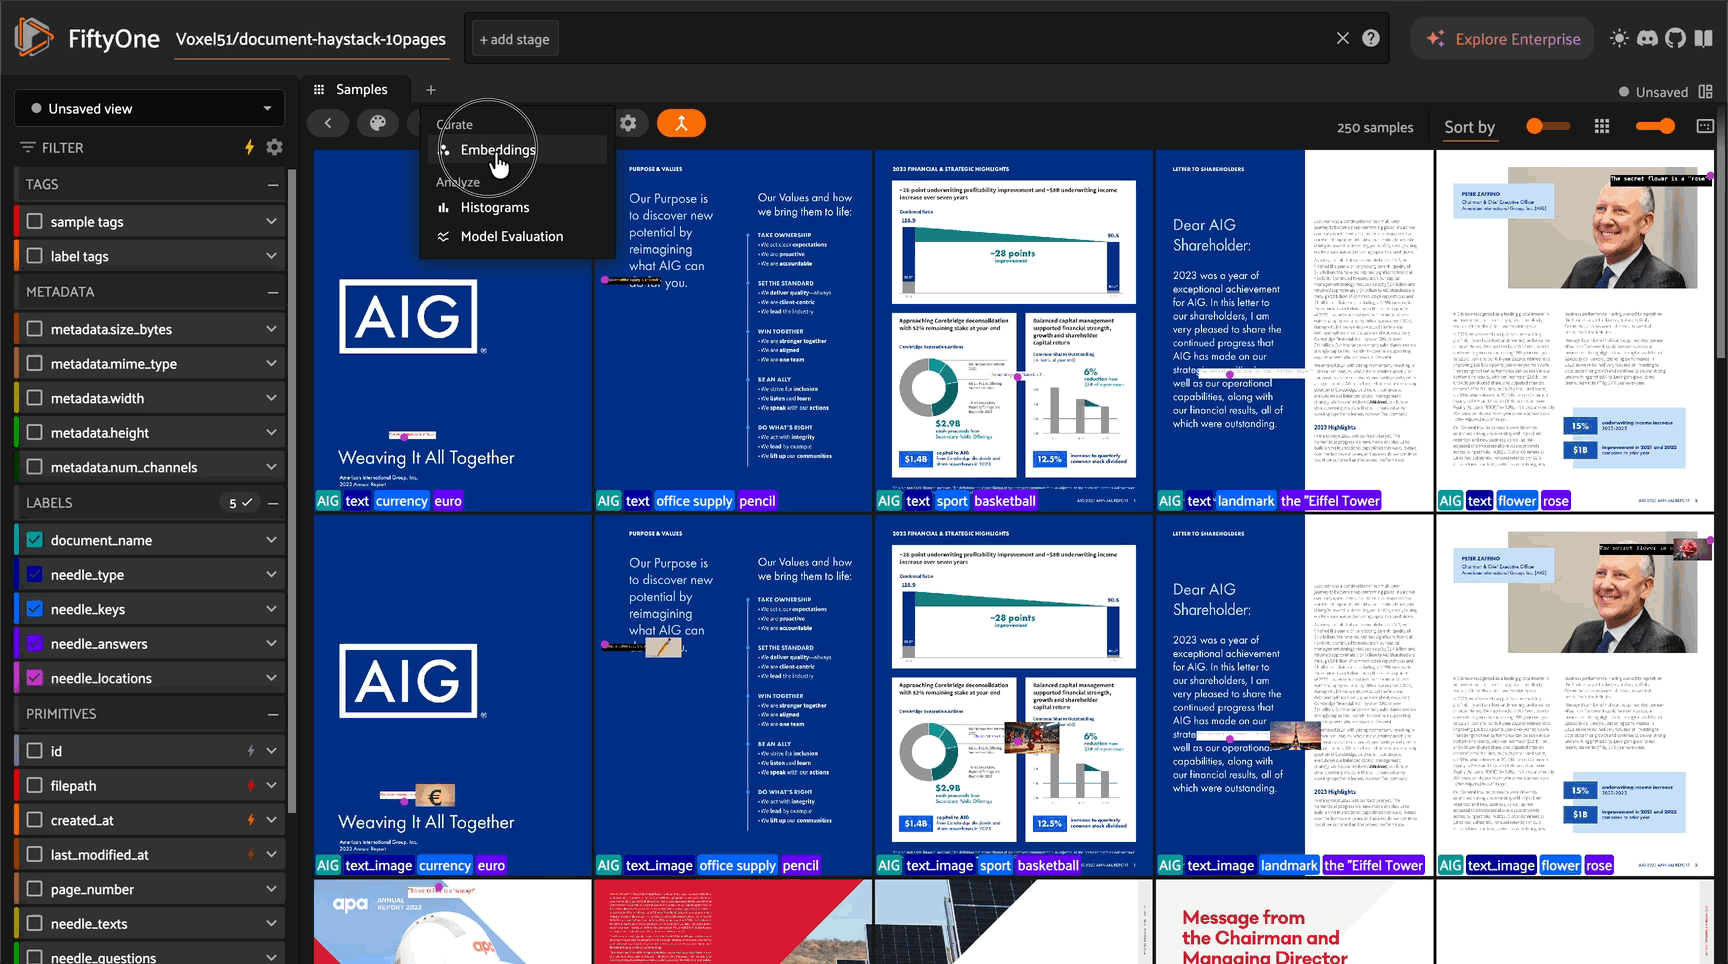Open sidebar settings gear next to FILTER
The width and height of the screenshot is (1728, 964).
pyautogui.click(x=274, y=147)
